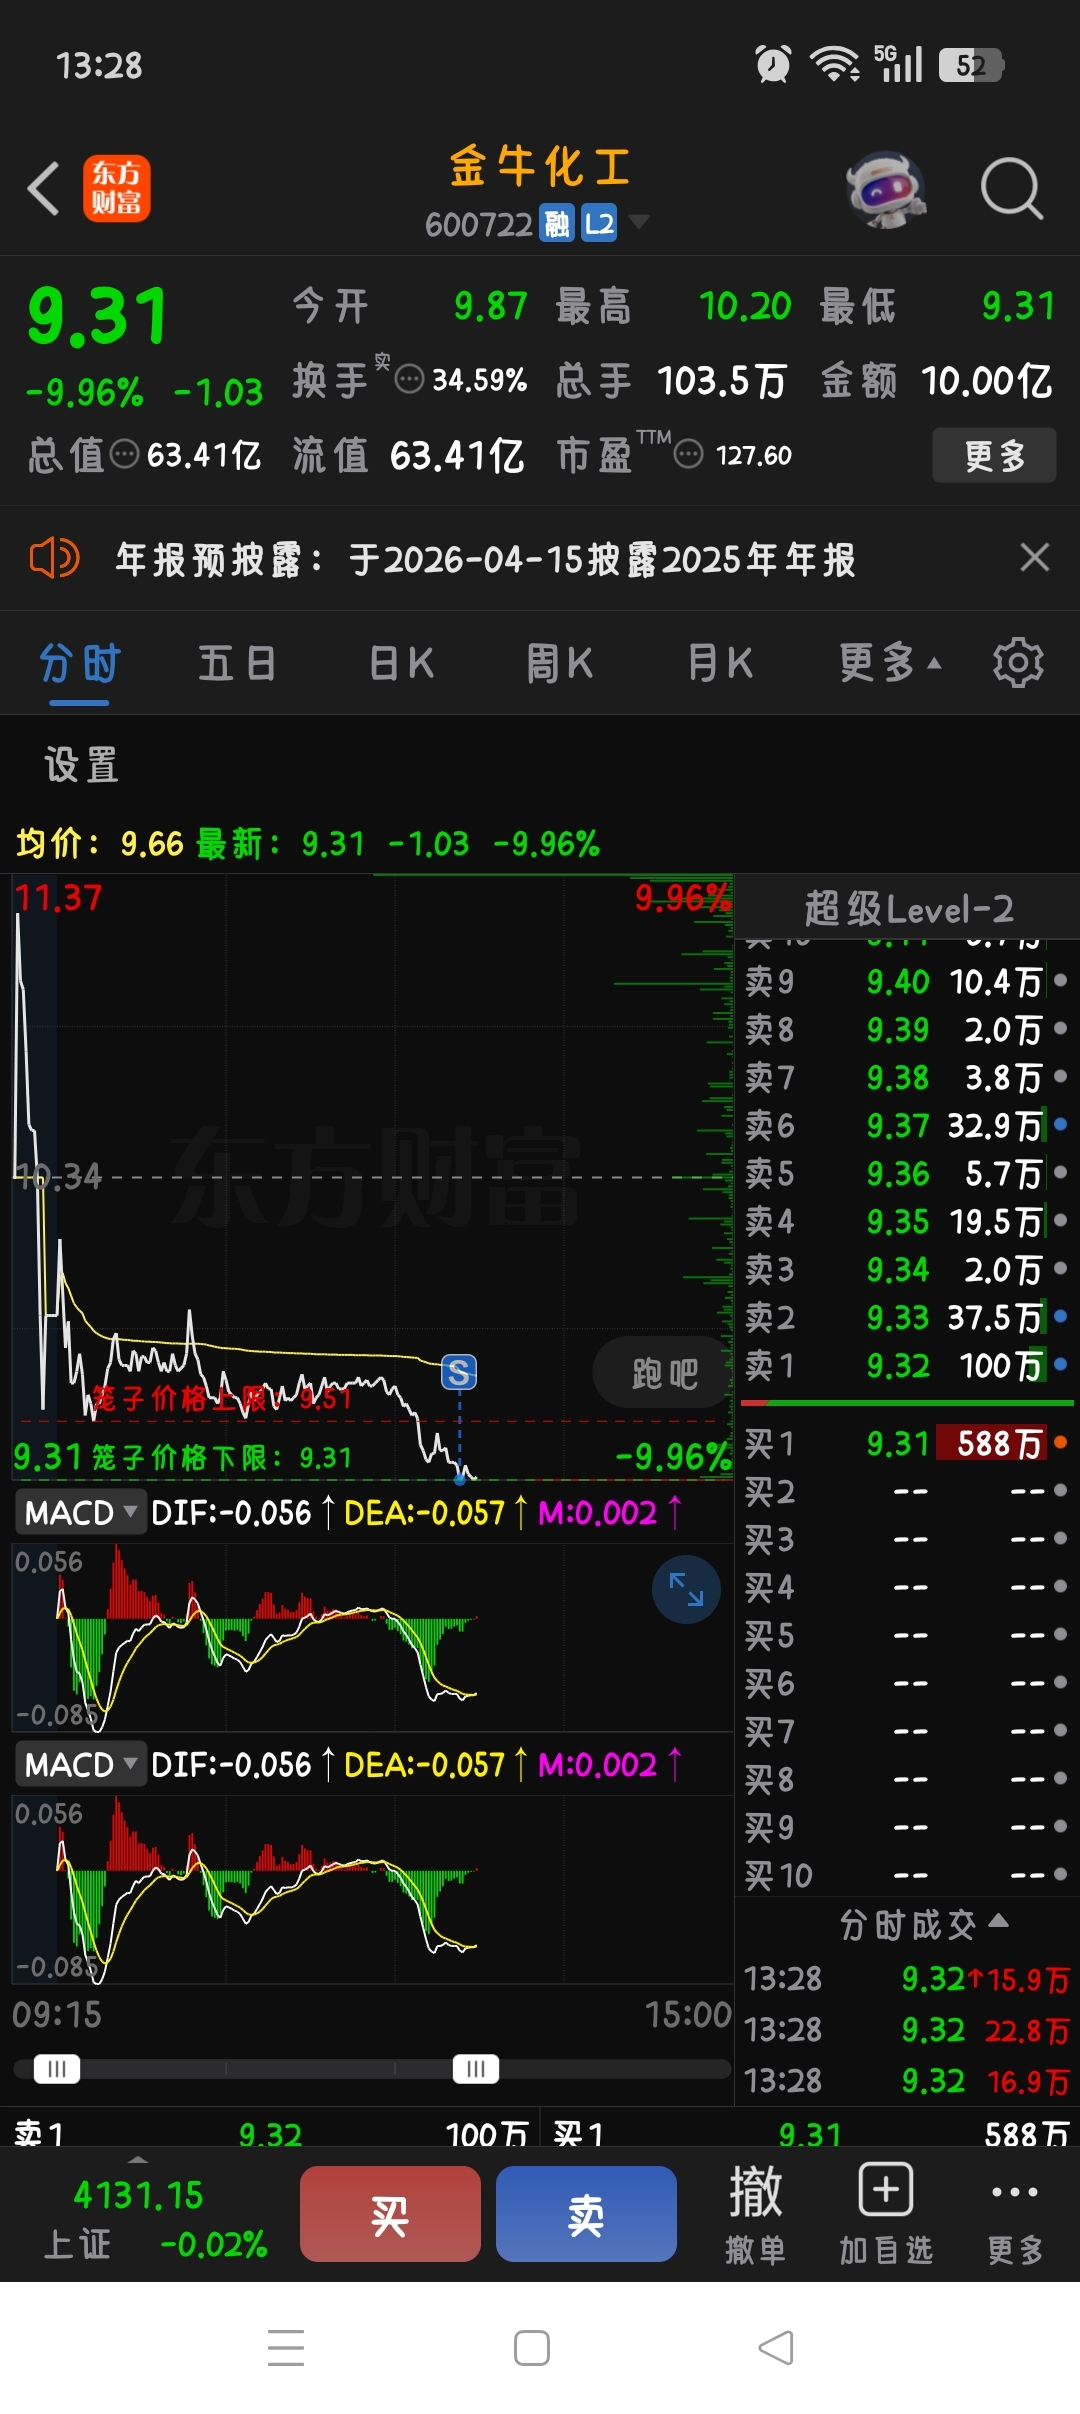1080x2414 pixels.
Task: Switch to the 五日 tab
Action: (237, 663)
